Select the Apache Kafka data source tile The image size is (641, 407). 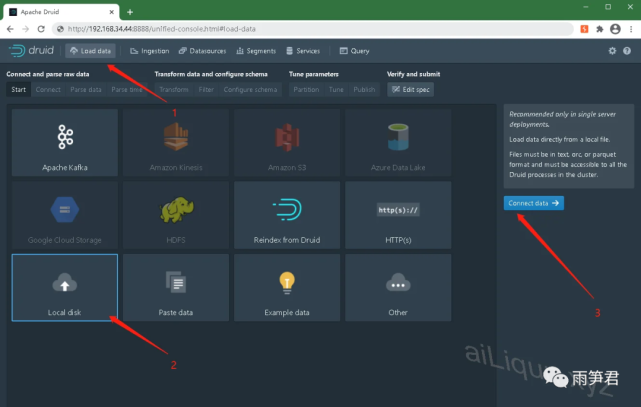pos(65,143)
